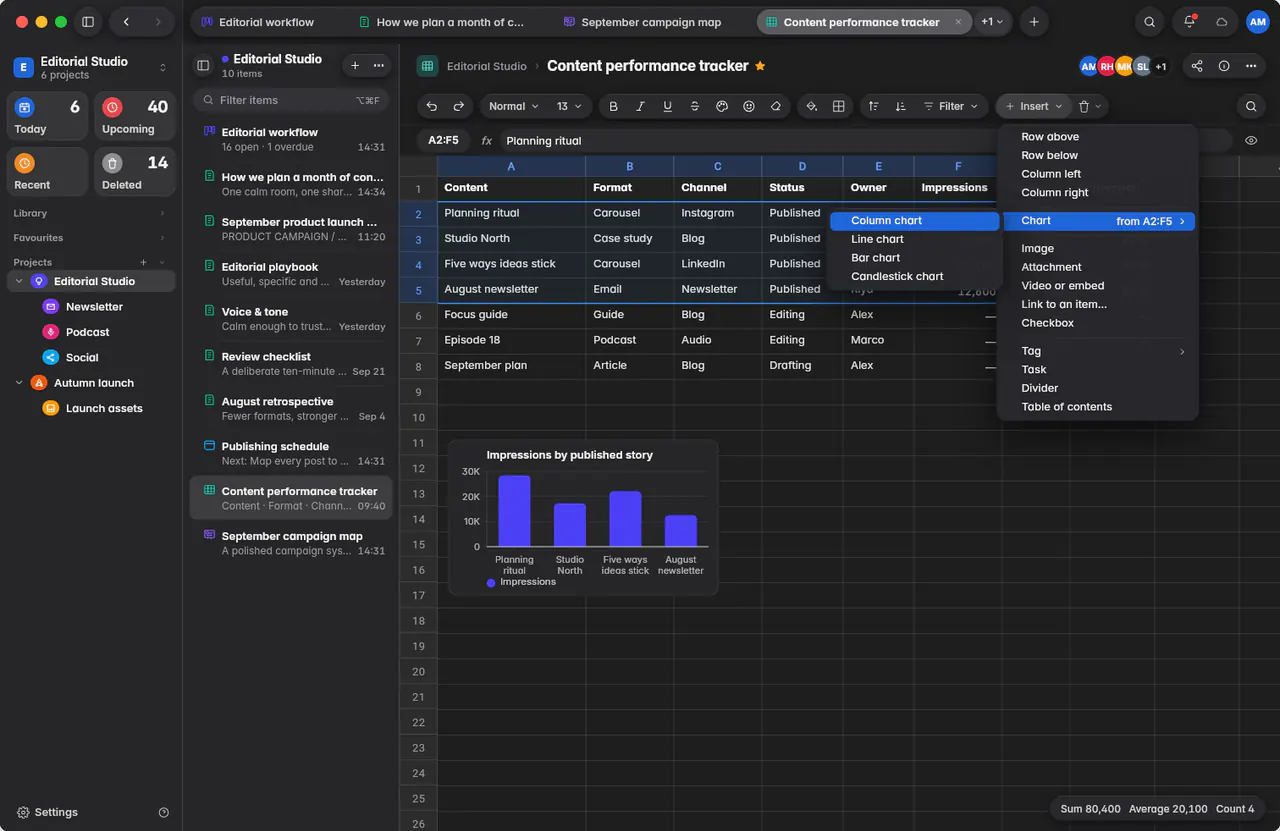This screenshot has height=831, width=1280.
Task: Choose Table of contents from Insert menu
Action: (x=1098, y=407)
